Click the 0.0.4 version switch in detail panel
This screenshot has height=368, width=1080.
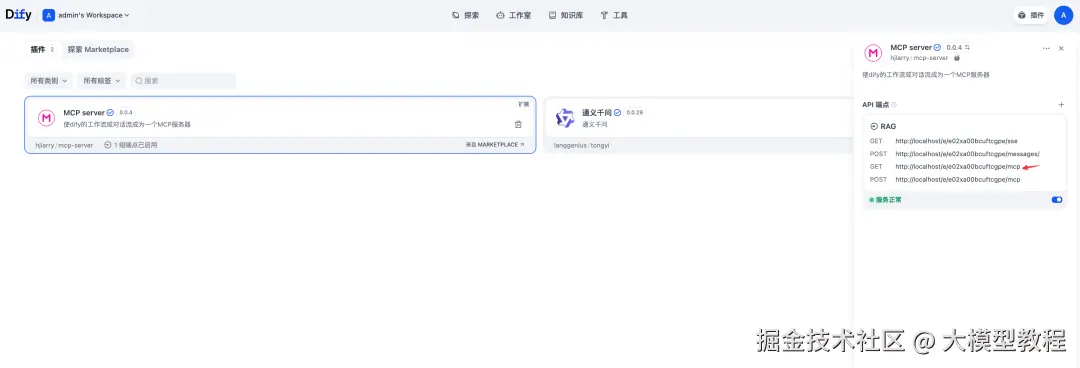point(957,48)
